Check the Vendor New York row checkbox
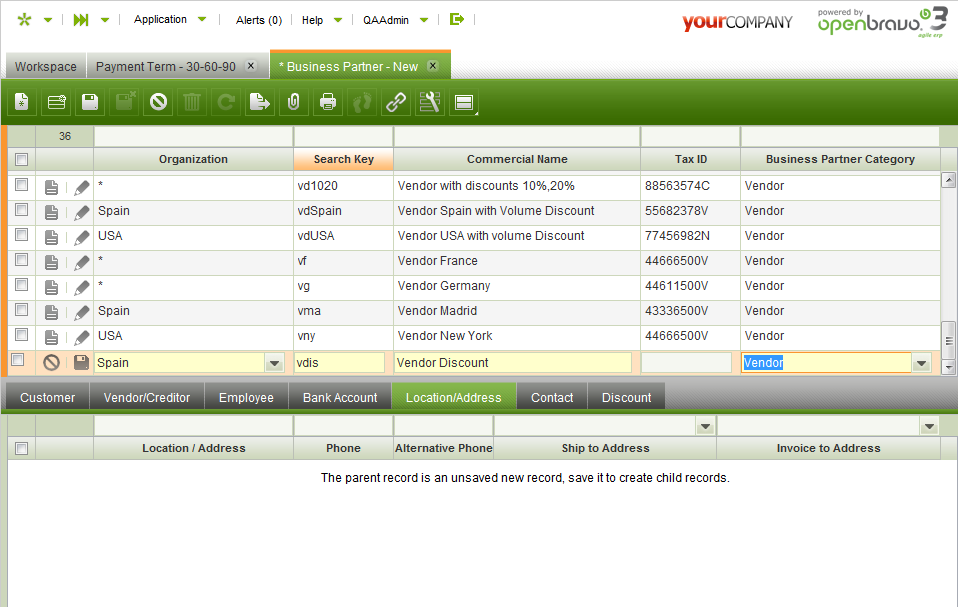The height and width of the screenshot is (607, 958). (21, 335)
